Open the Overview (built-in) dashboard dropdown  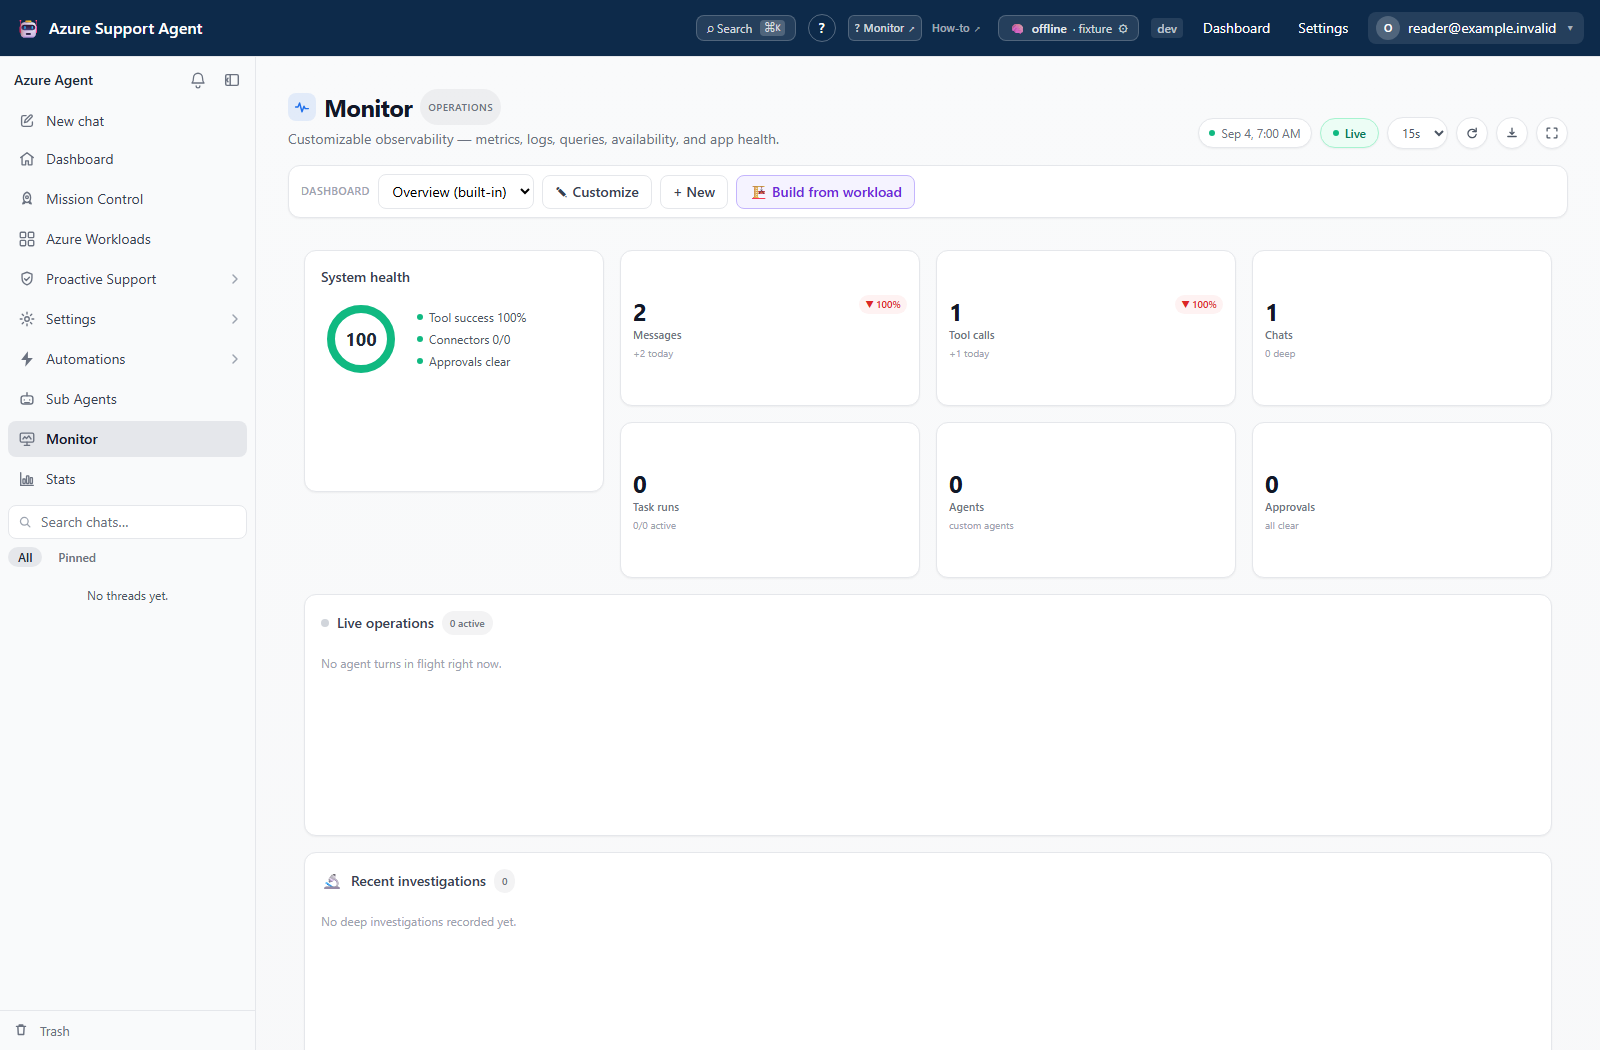(x=456, y=192)
